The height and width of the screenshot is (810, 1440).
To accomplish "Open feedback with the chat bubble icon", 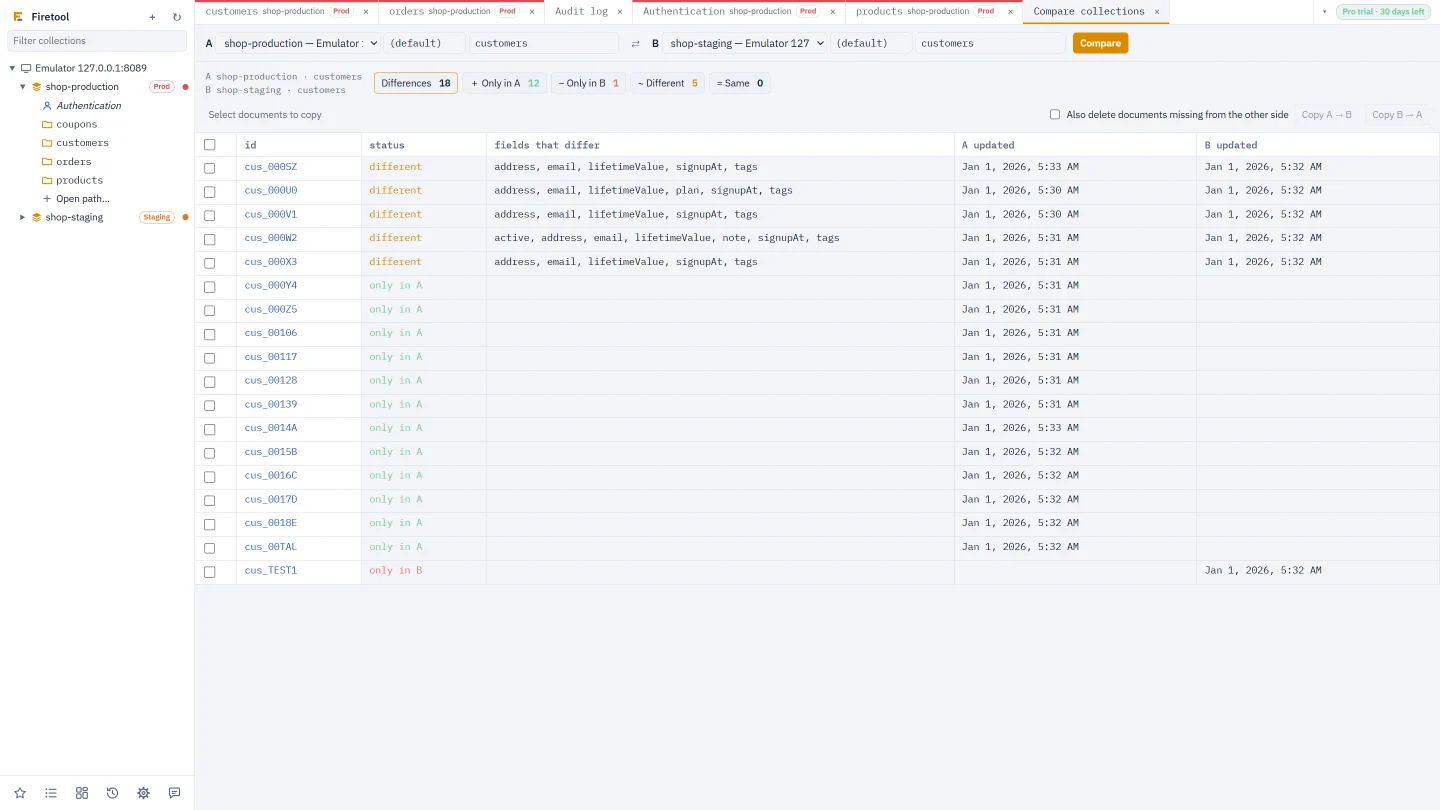I will point(174,793).
